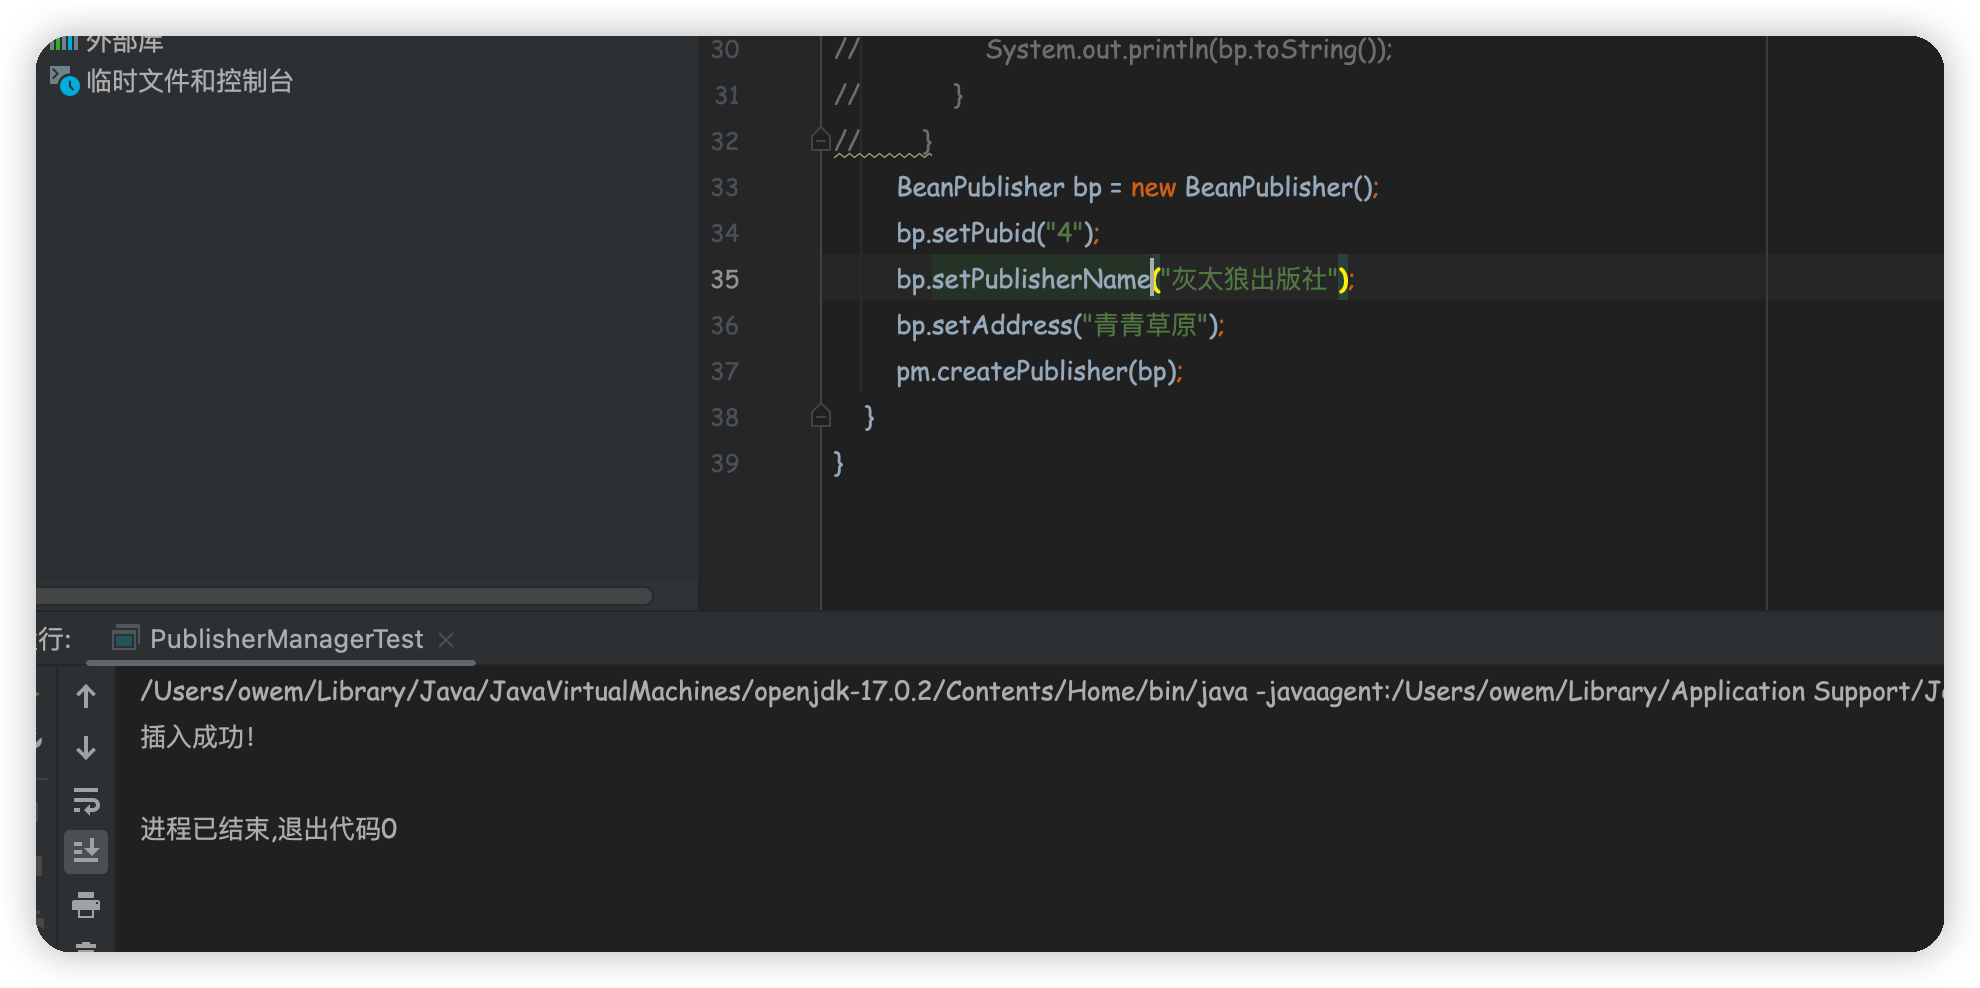Collapse the code fold marker at line 38
This screenshot has width=1980, height=988.
point(821,416)
